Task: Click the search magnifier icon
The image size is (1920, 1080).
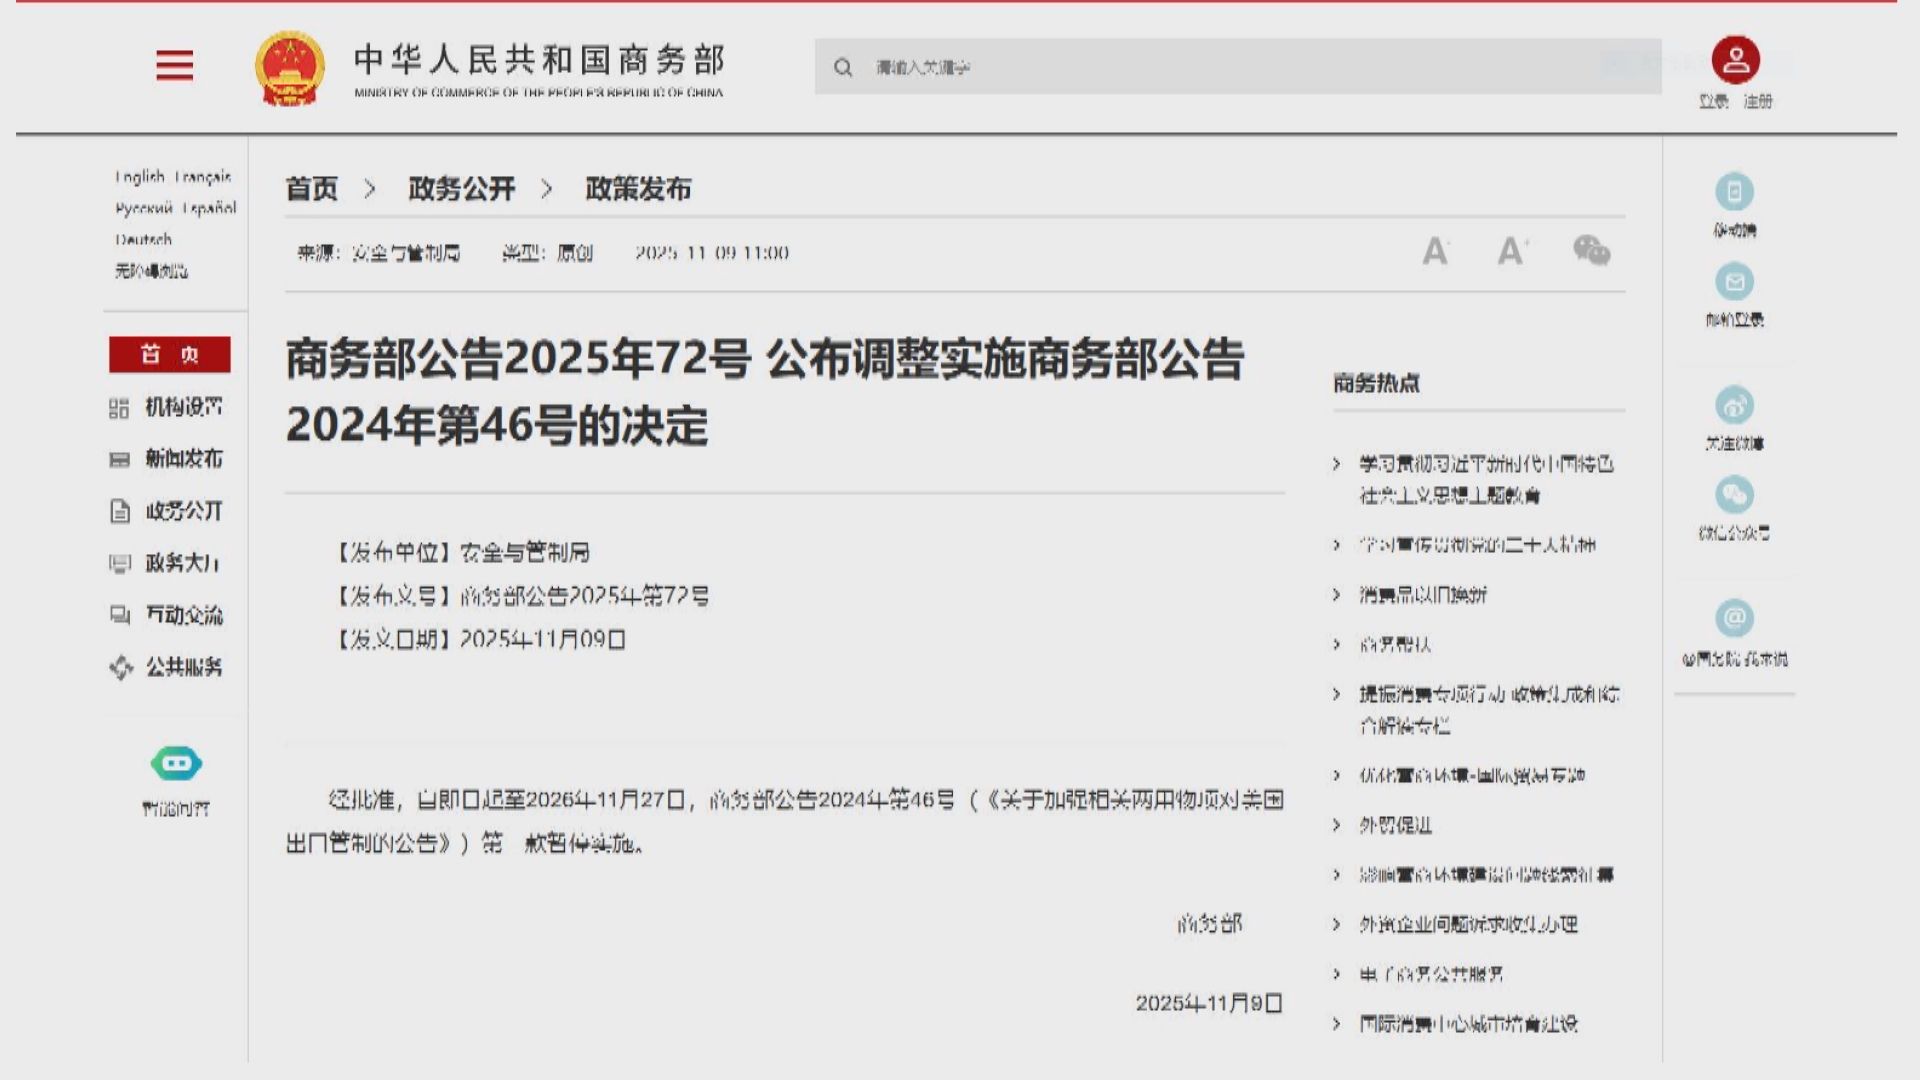Action: tap(843, 67)
